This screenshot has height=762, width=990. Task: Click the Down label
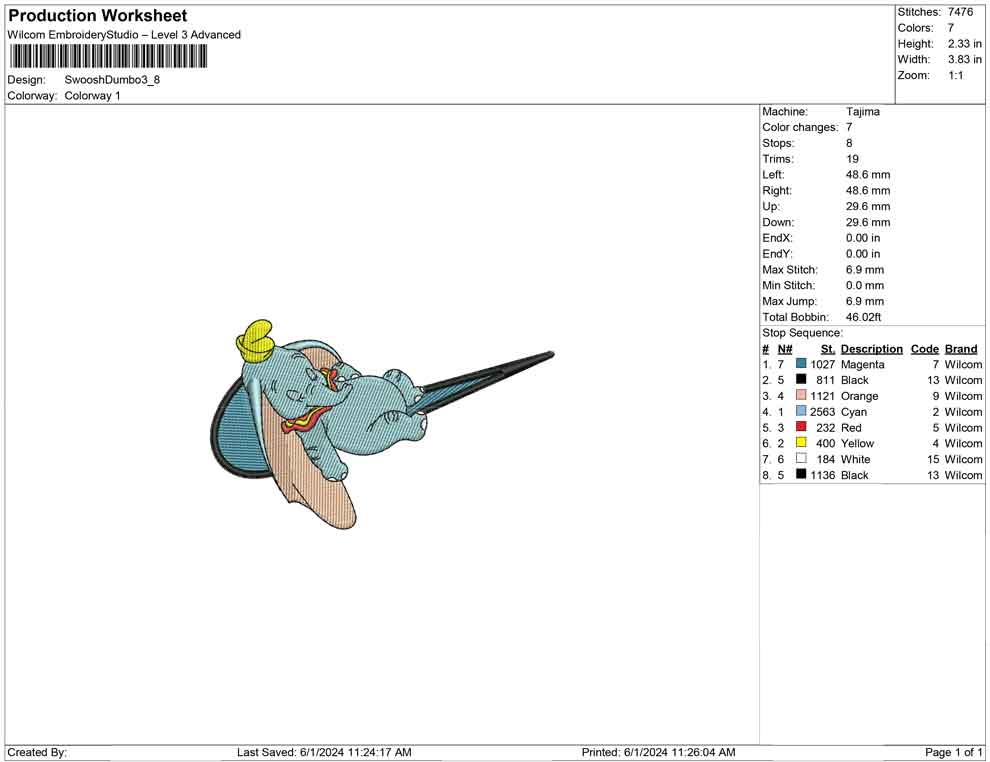(x=778, y=222)
